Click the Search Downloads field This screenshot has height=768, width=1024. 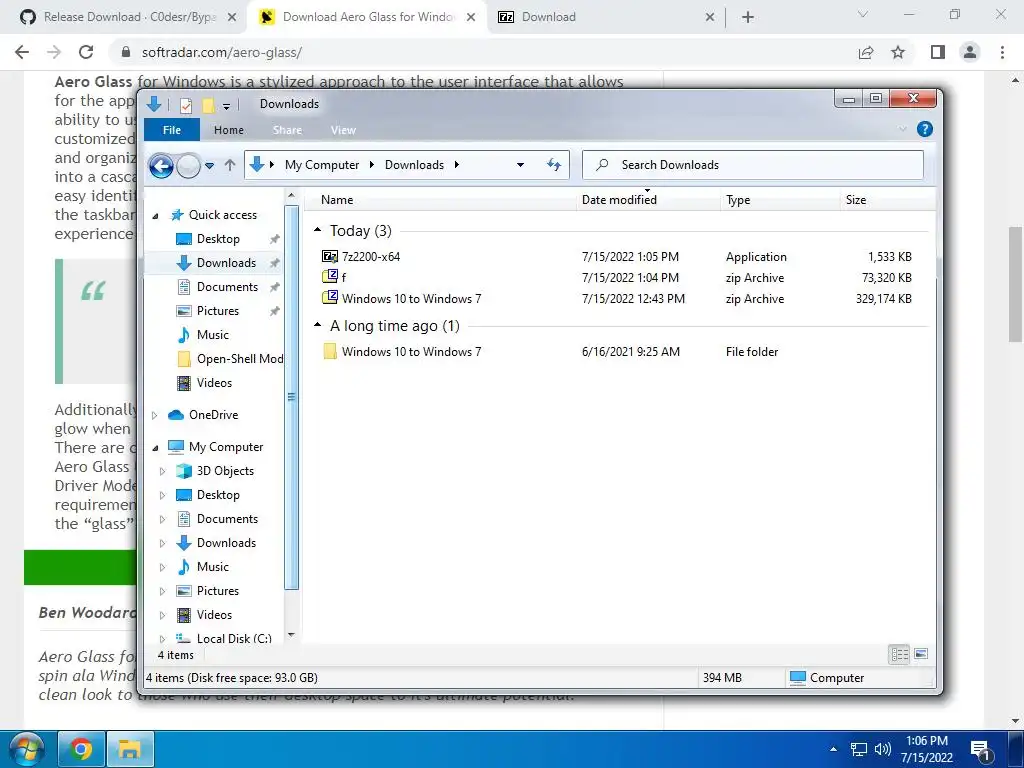752,165
